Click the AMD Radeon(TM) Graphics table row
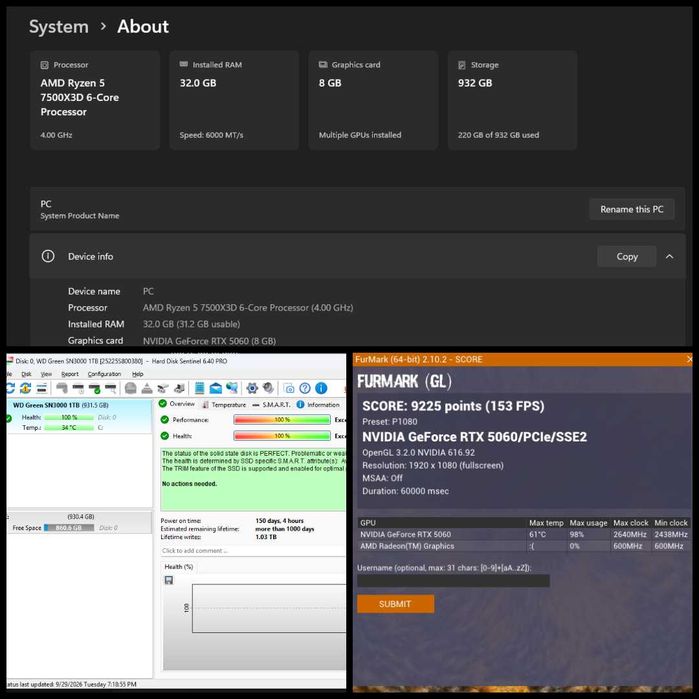 coord(524,546)
